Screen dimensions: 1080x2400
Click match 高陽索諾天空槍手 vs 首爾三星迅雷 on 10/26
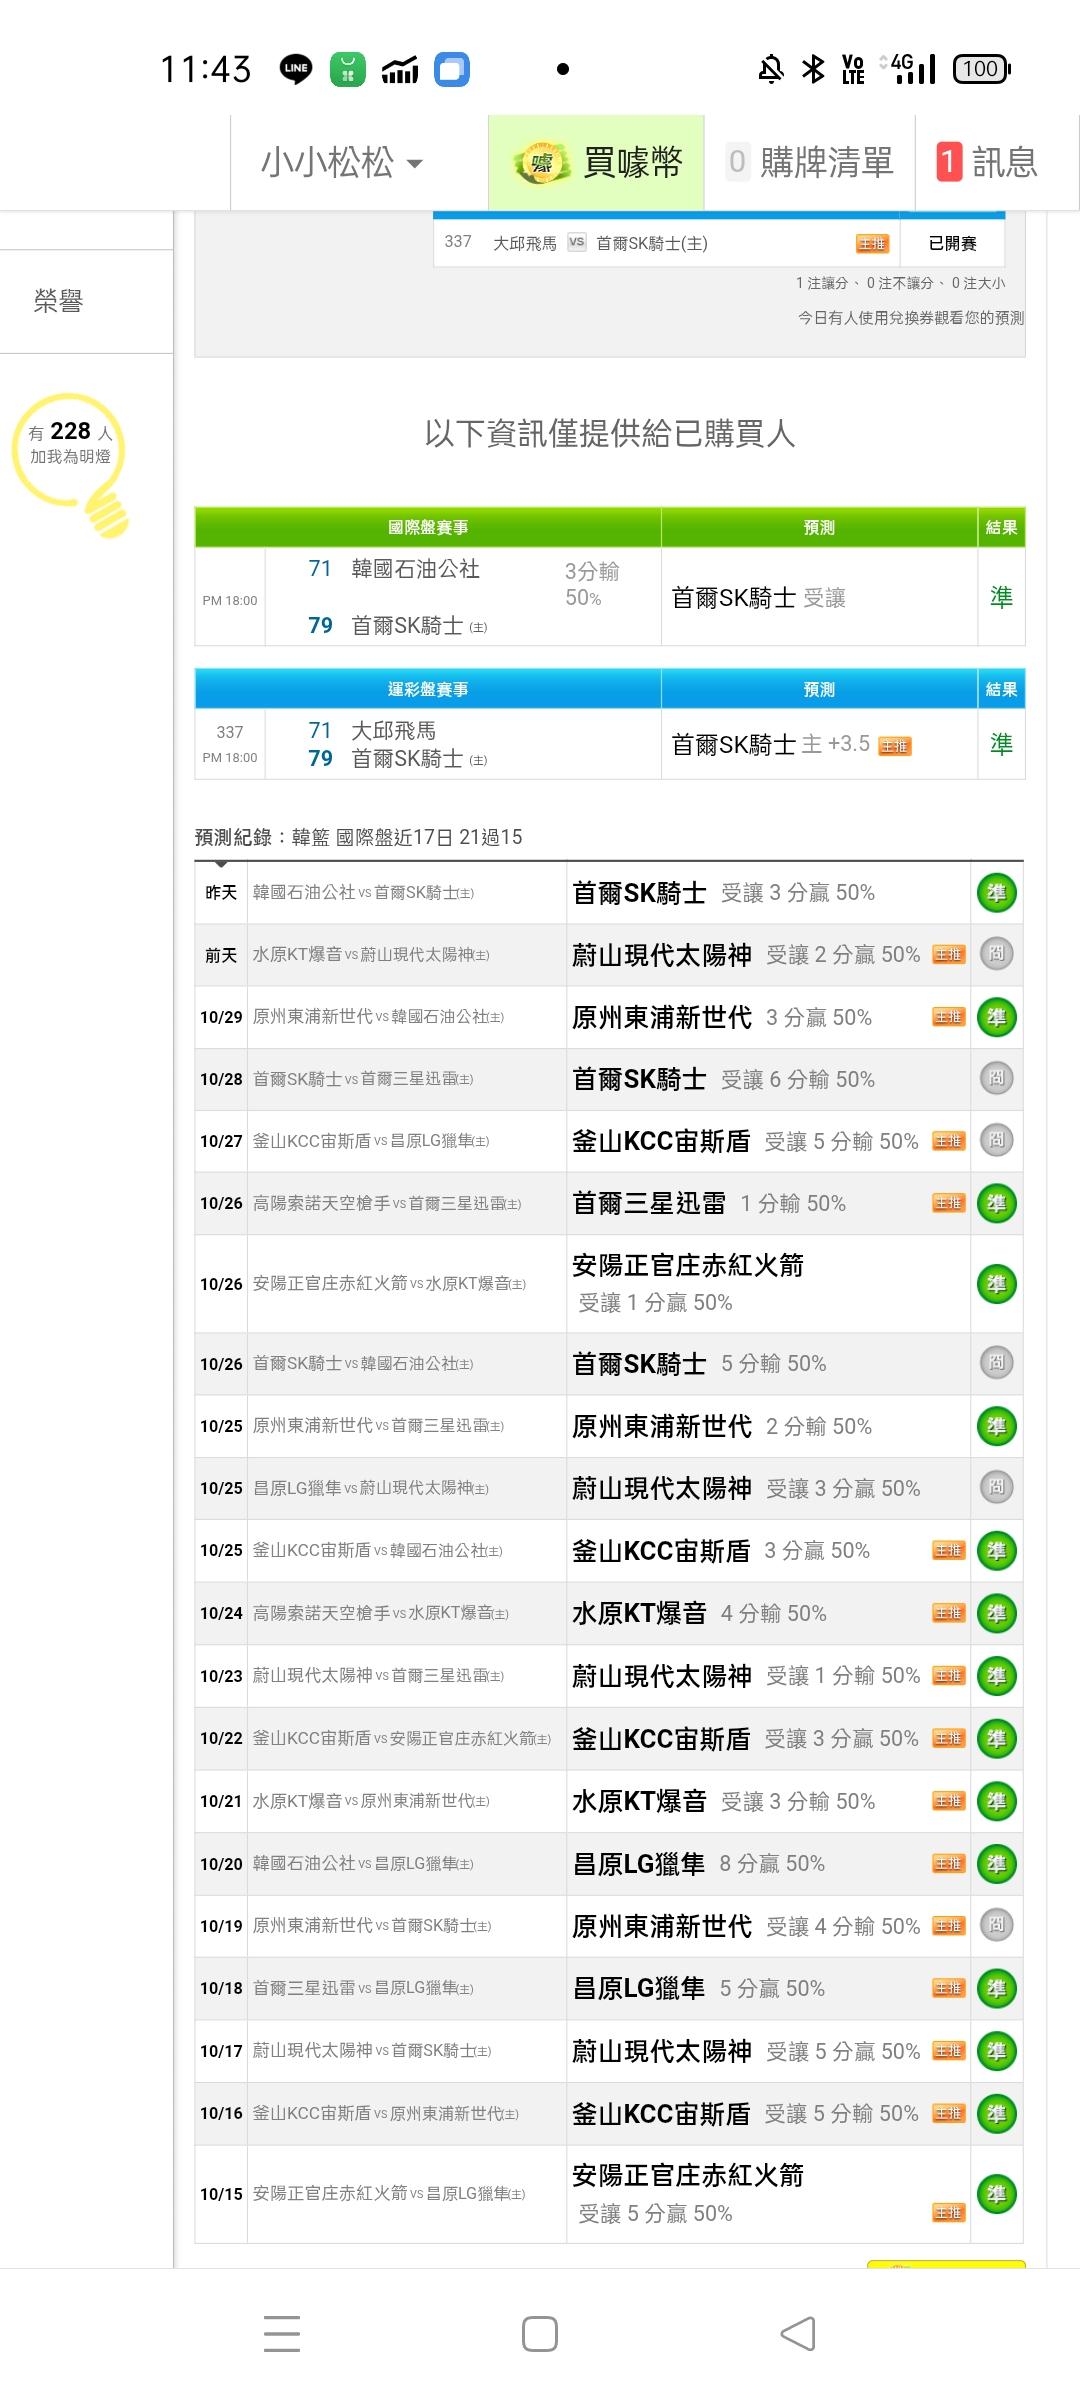(x=387, y=1204)
